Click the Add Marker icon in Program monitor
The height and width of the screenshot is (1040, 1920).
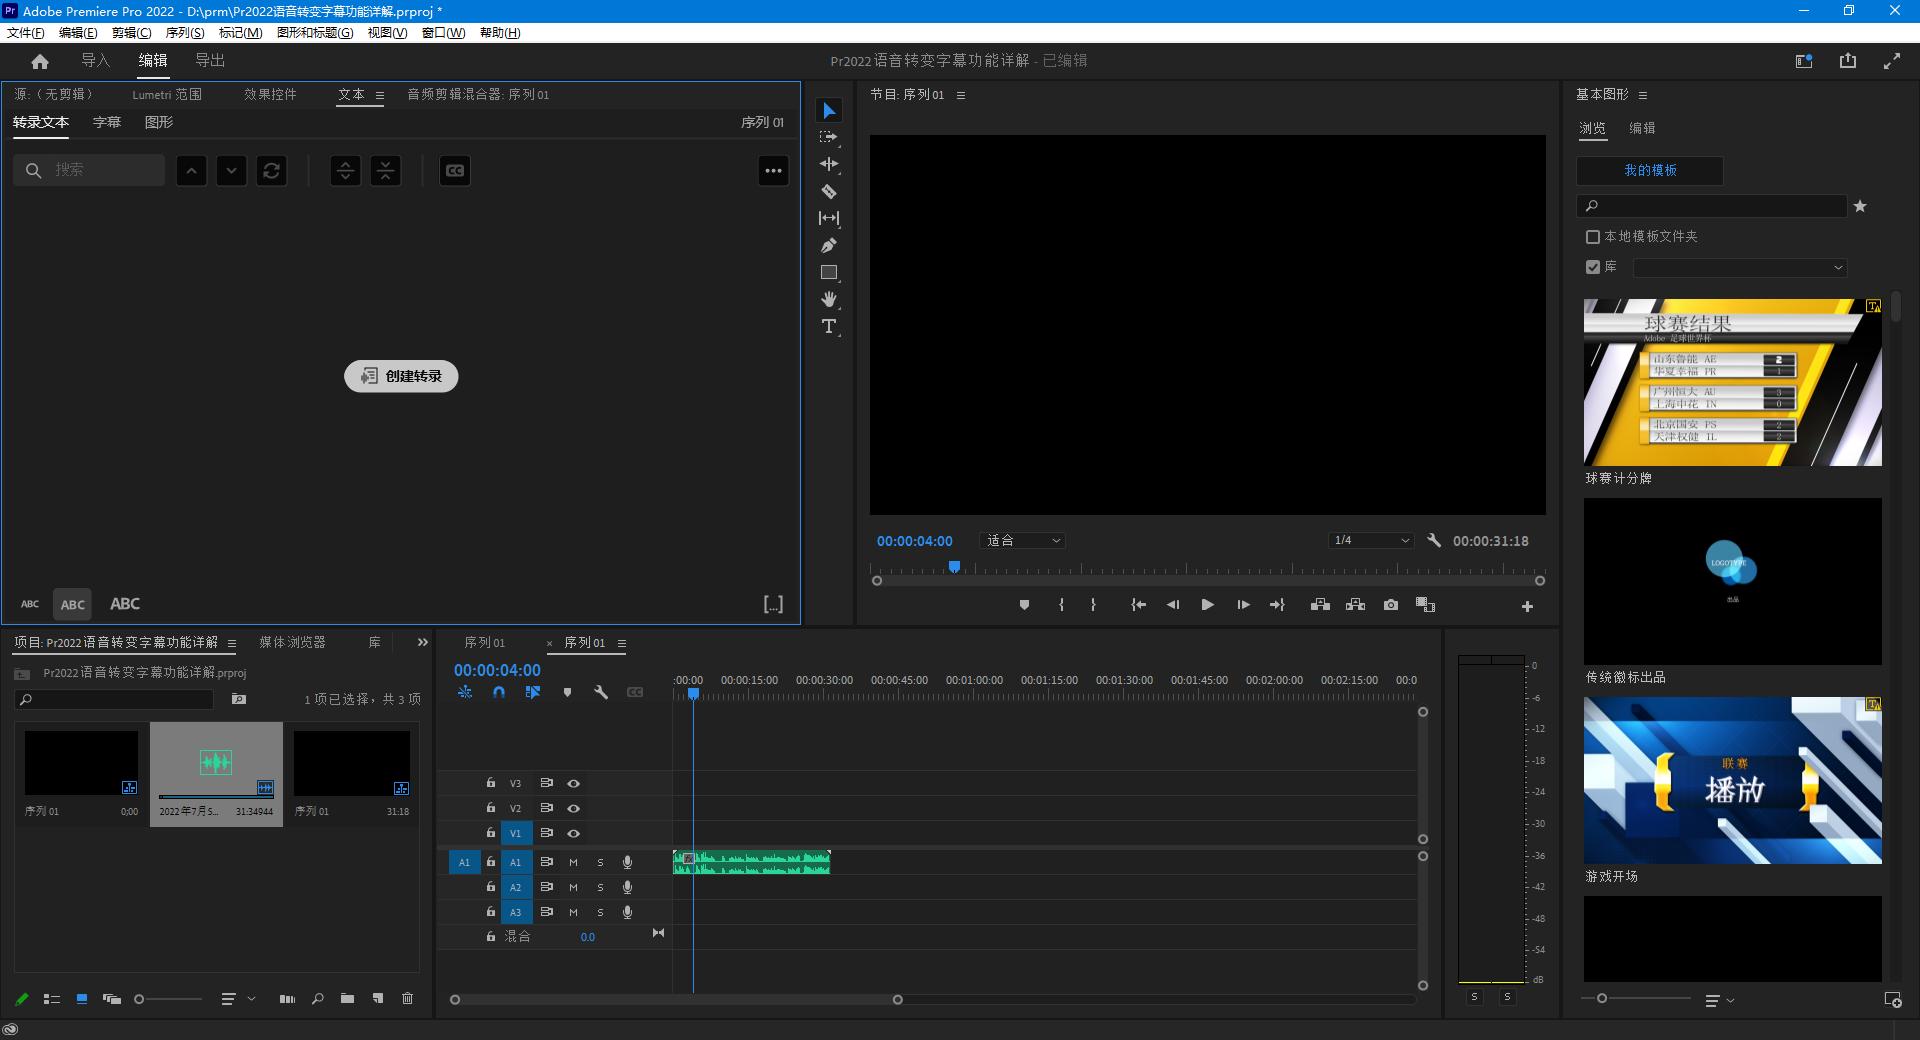[1024, 605]
